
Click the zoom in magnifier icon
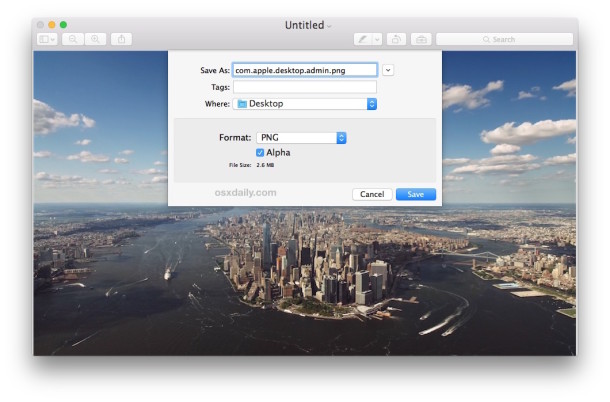97,39
